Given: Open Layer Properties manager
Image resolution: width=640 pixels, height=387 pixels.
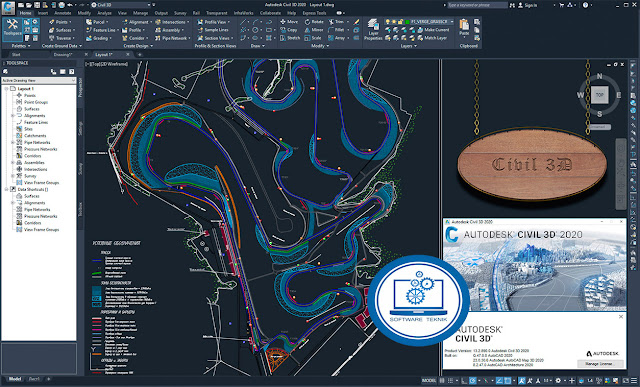Looking at the screenshot, I should (x=373, y=29).
